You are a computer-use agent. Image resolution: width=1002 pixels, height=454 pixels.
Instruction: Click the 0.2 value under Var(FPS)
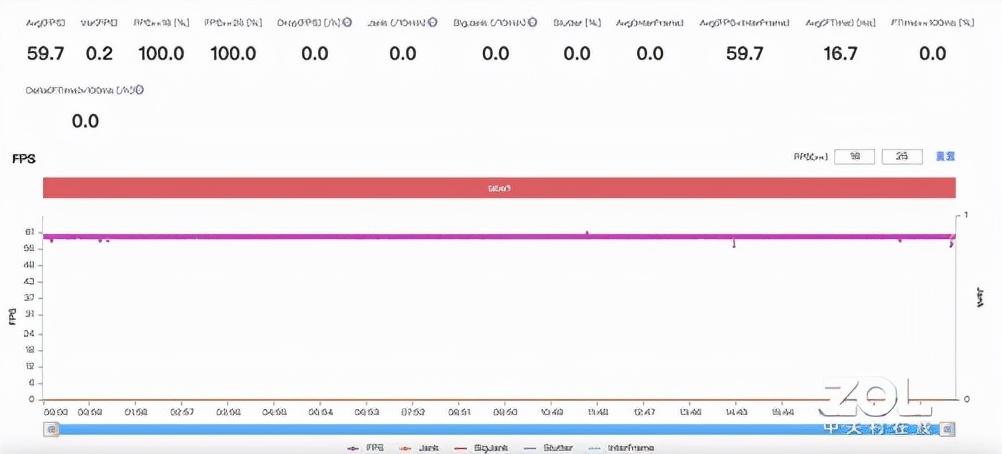pos(99,53)
